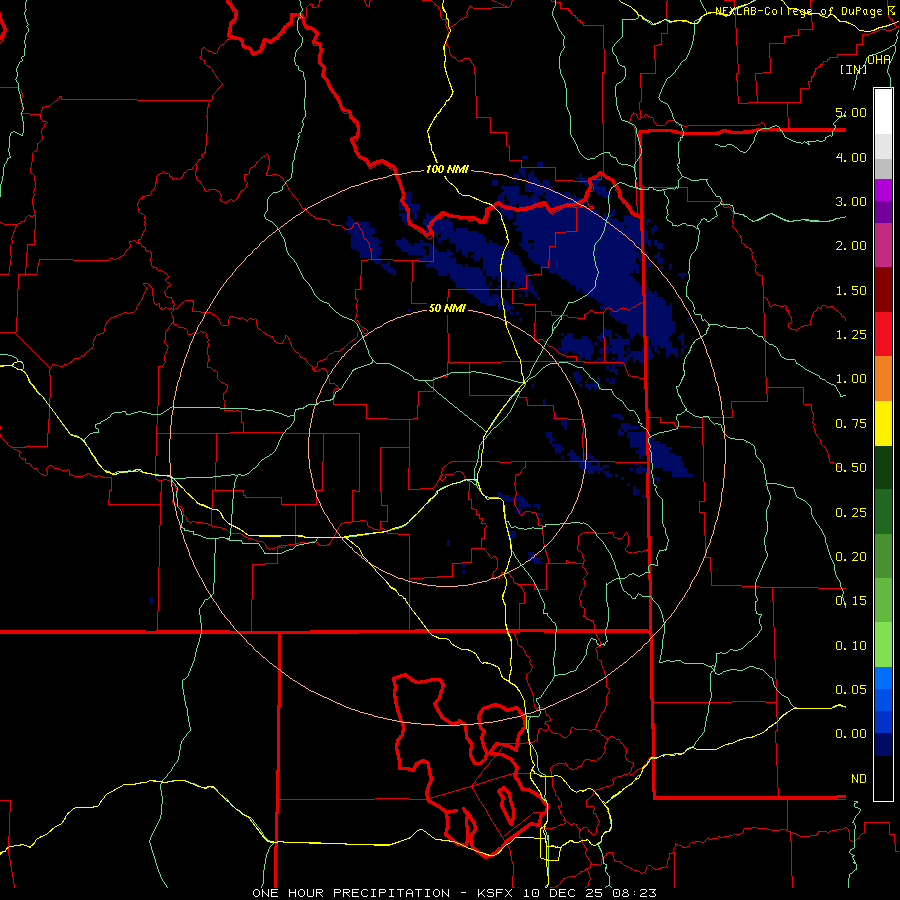The width and height of the screenshot is (900, 900).
Task: Select the dark red swatch below 1.50
Action: [883, 290]
